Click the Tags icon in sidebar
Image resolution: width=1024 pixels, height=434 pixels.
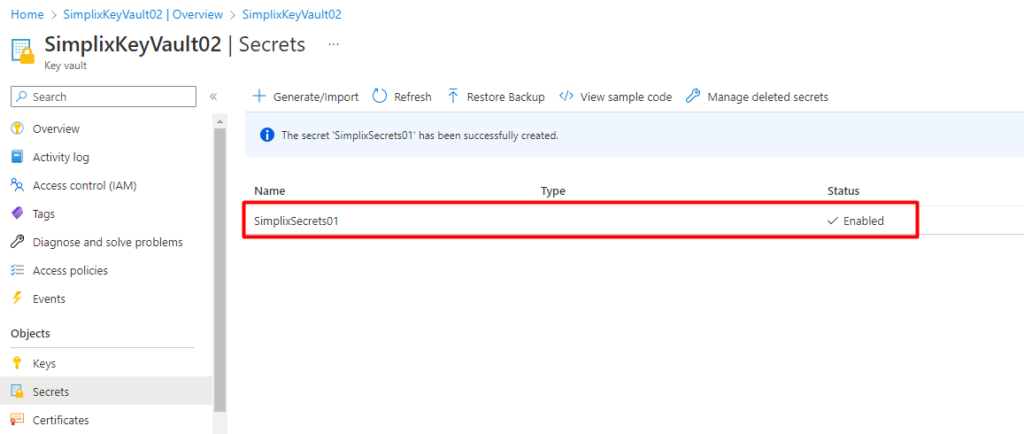[17, 214]
